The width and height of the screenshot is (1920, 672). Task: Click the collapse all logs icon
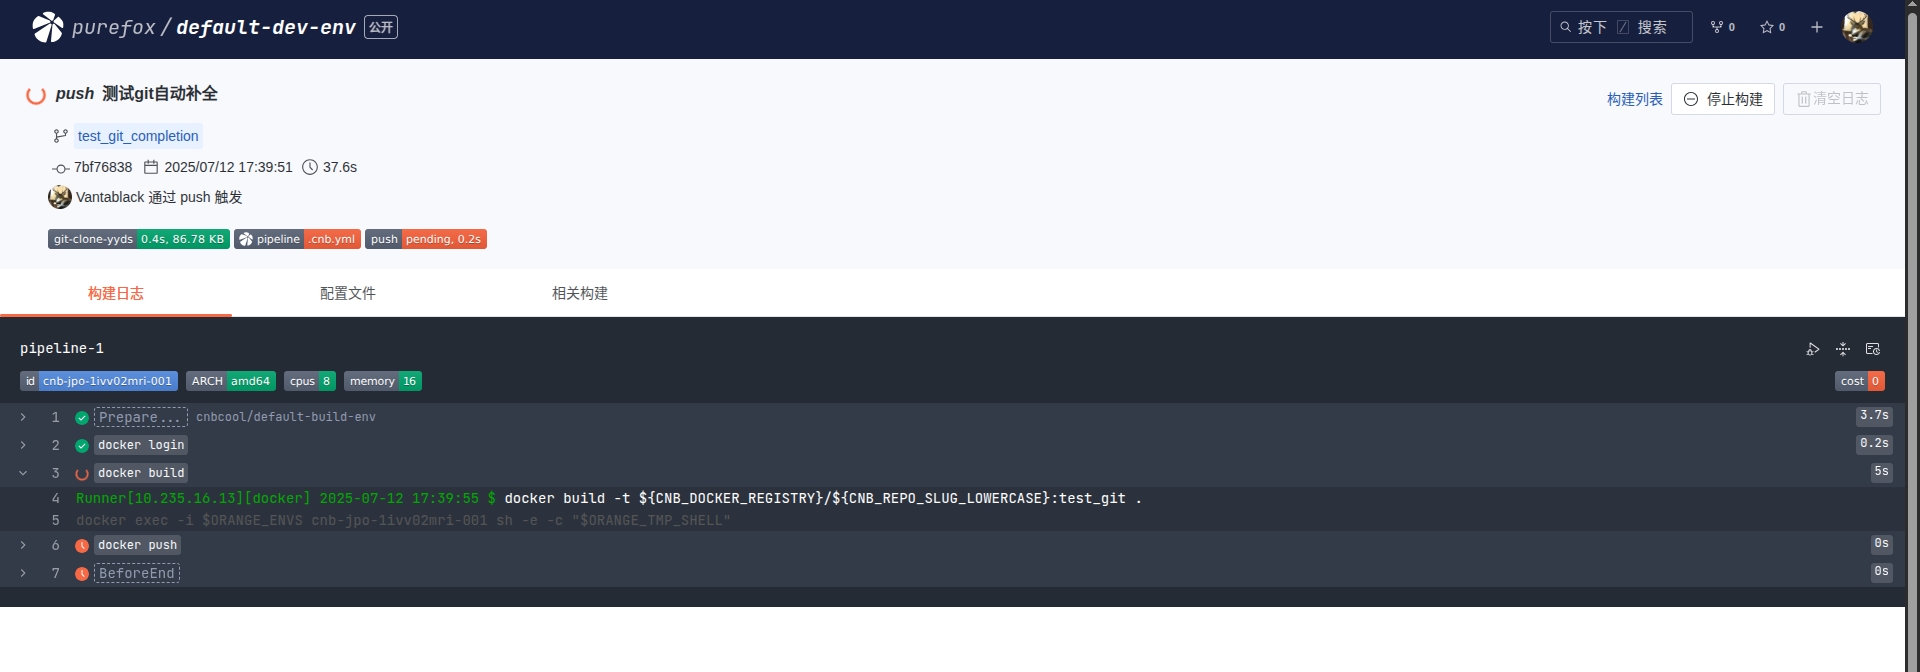point(1843,349)
